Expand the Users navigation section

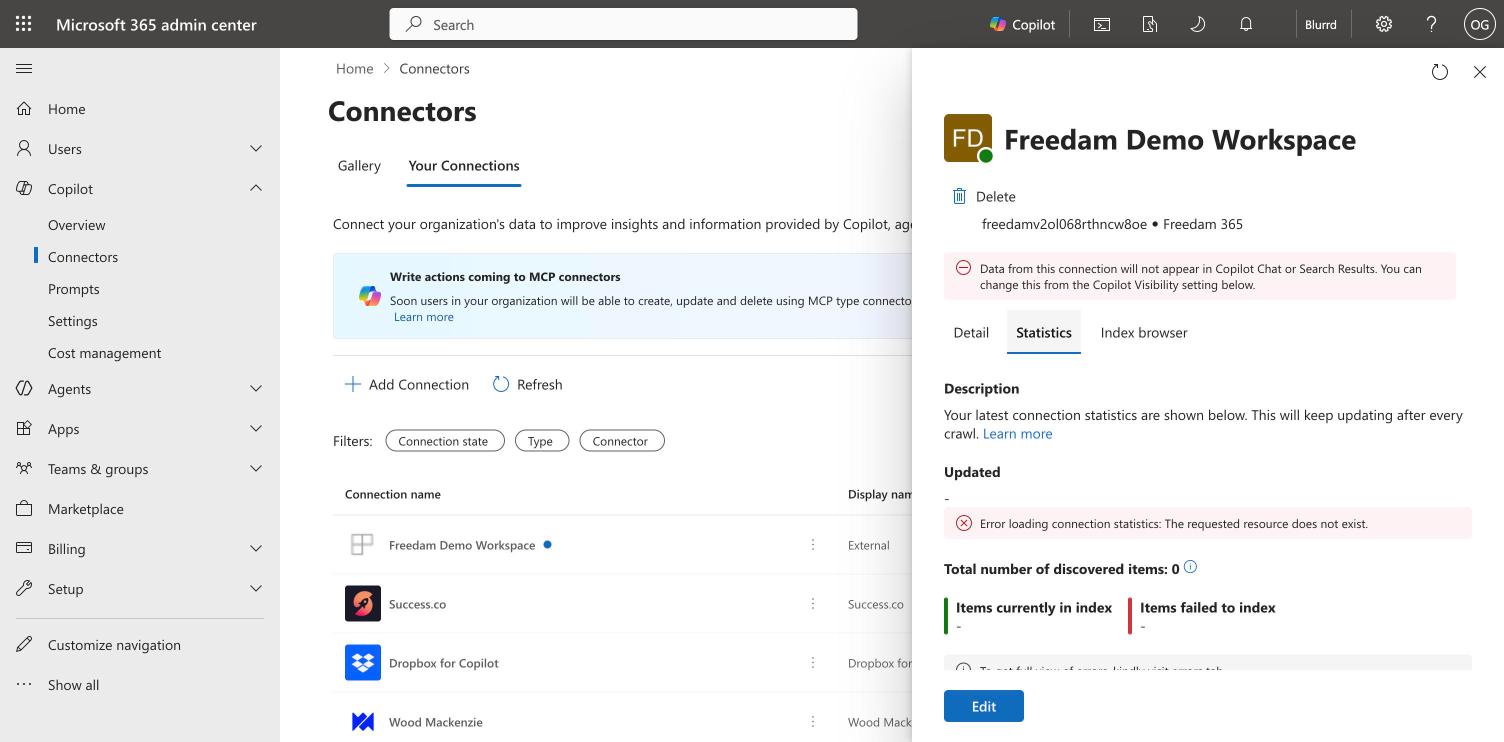[x=256, y=148]
